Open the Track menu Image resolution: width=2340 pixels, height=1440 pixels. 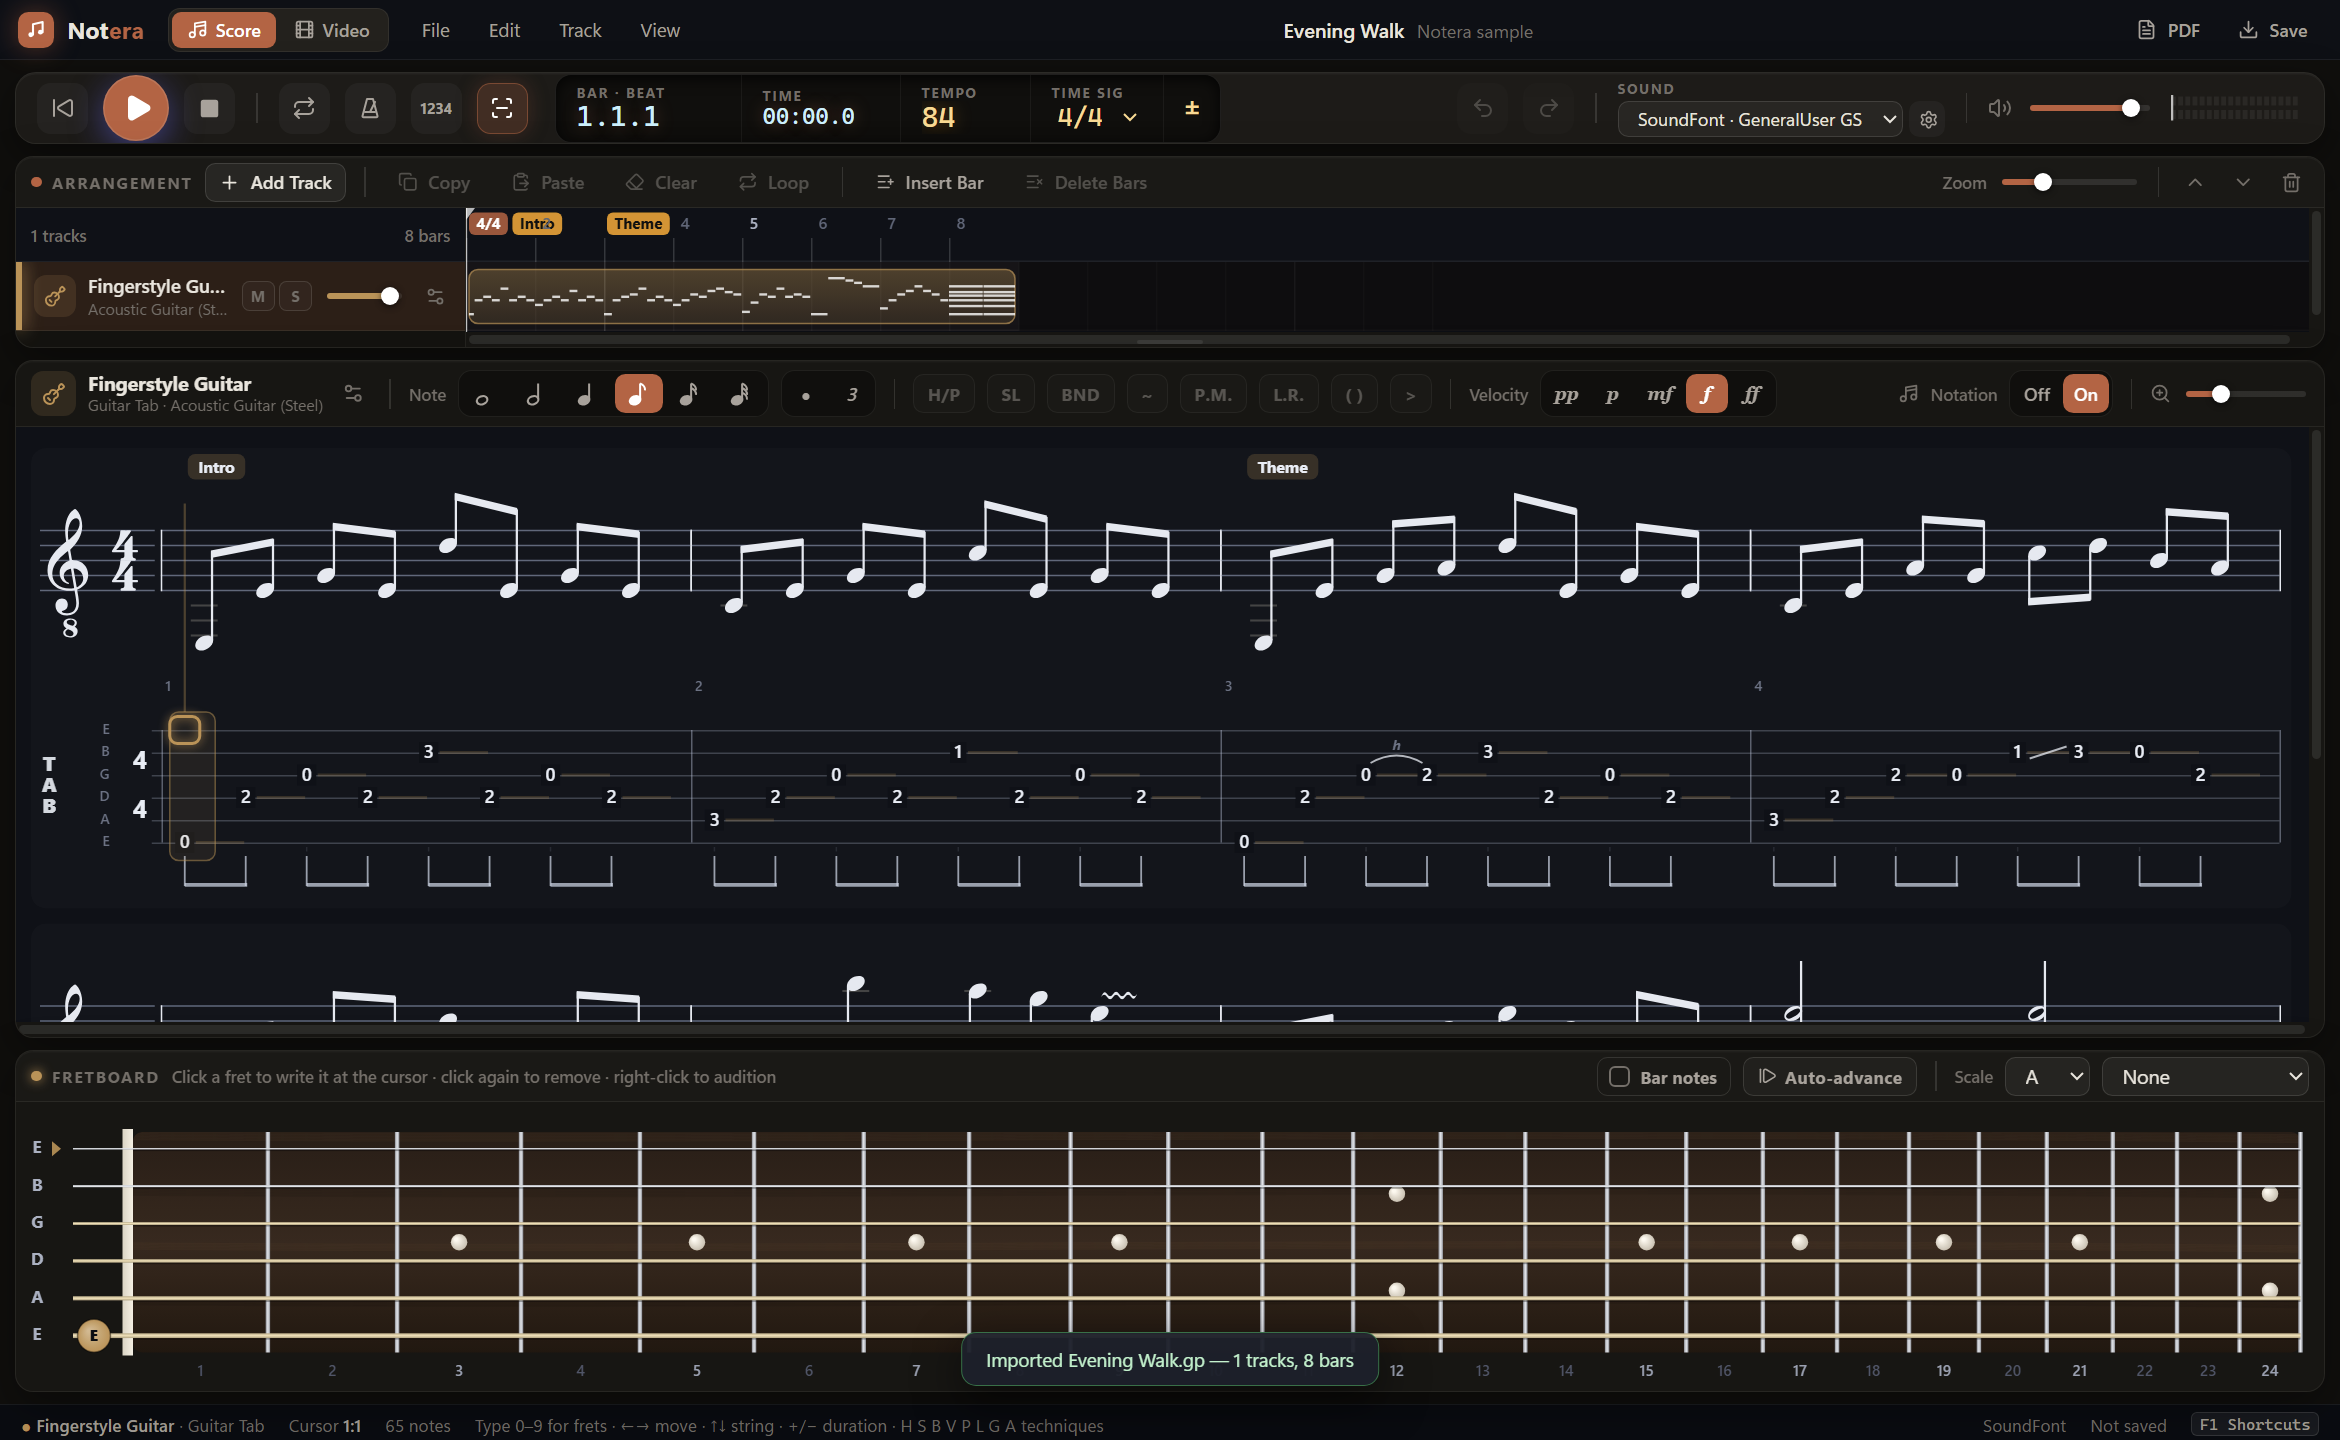(x=580, y=30)
